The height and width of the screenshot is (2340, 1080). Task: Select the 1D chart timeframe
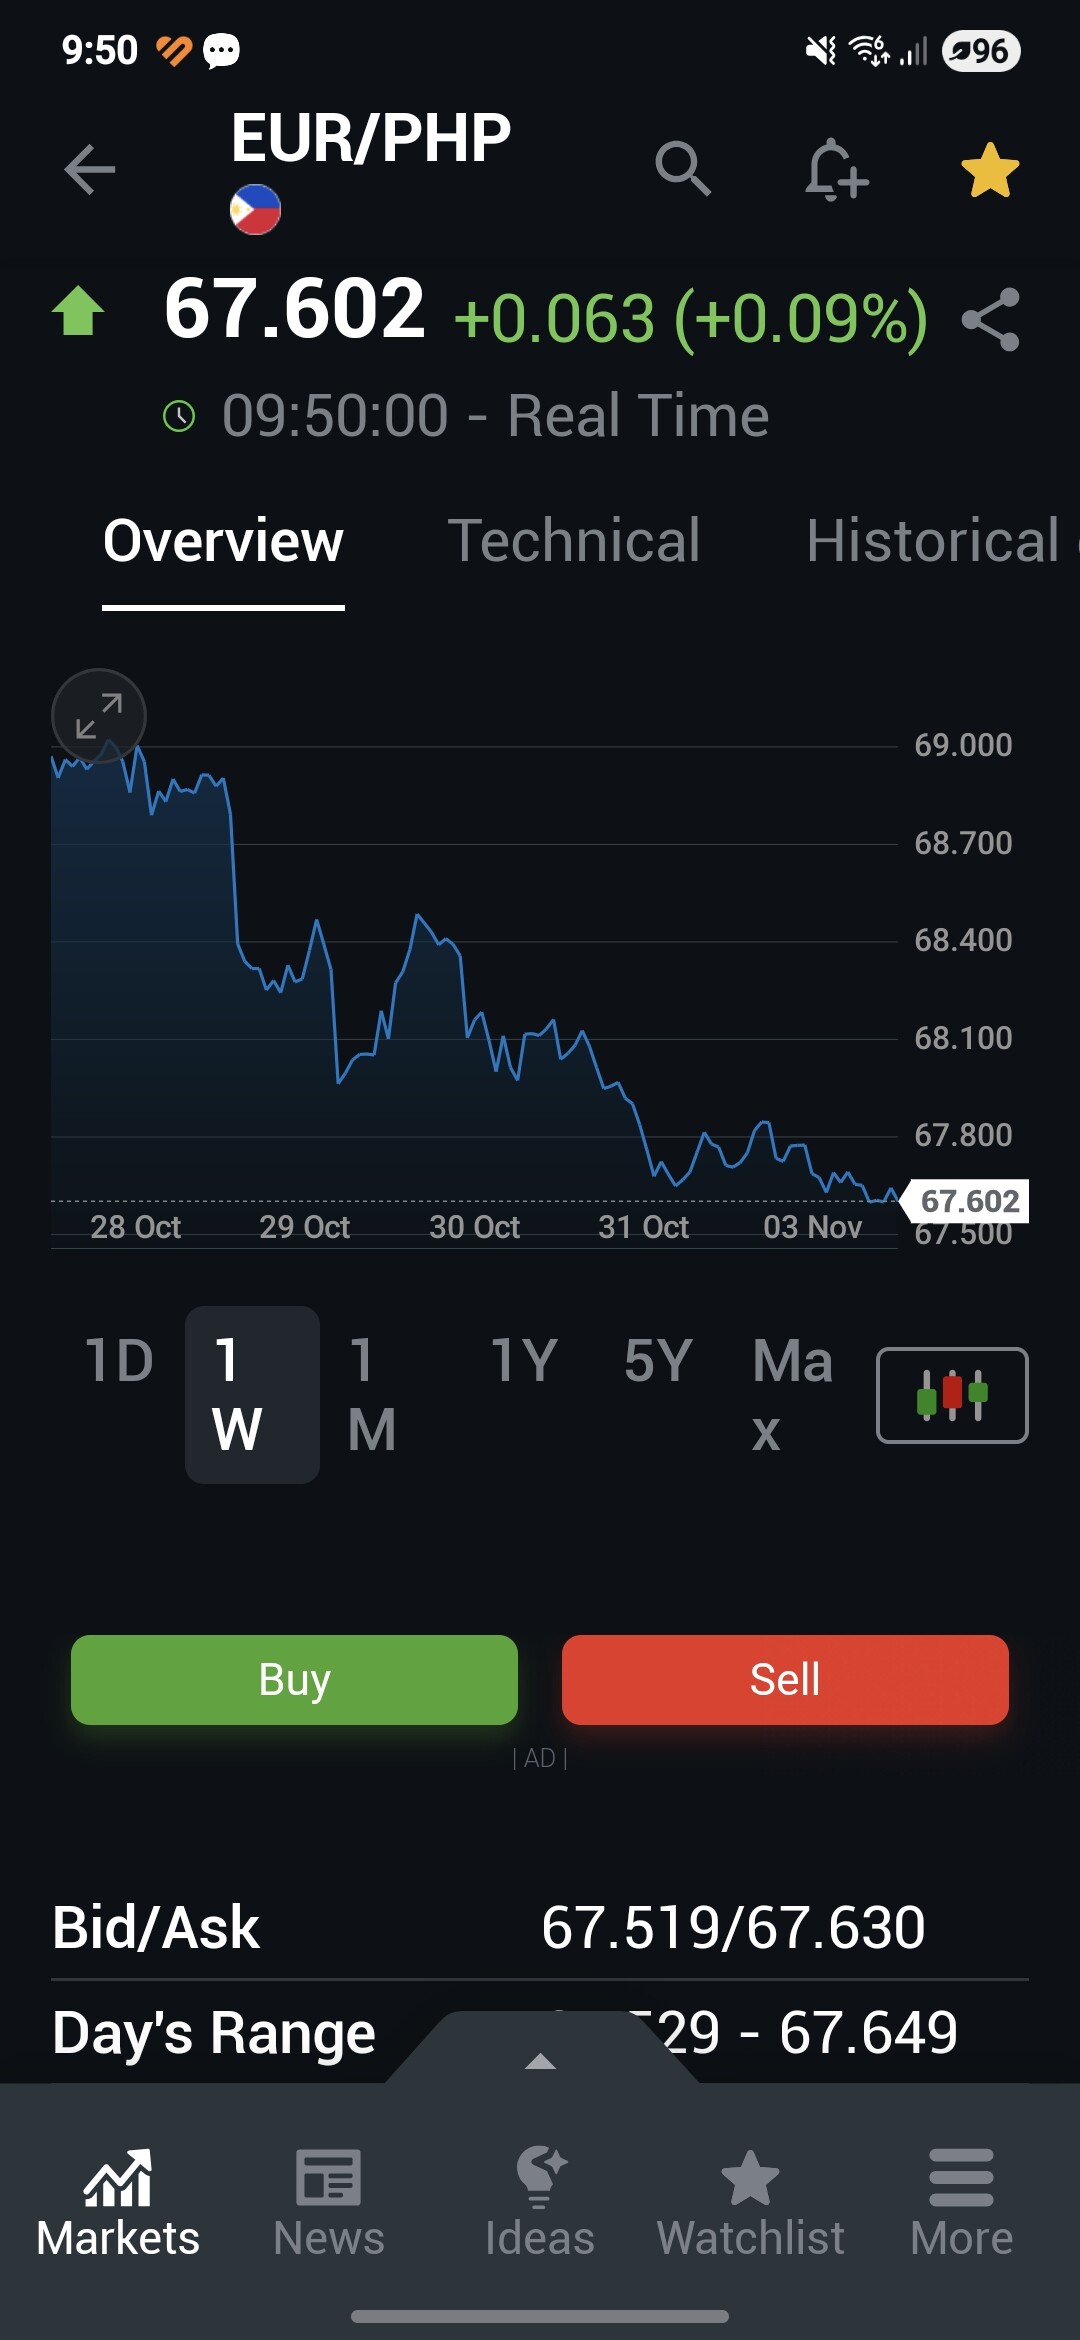click(119, 1361)
